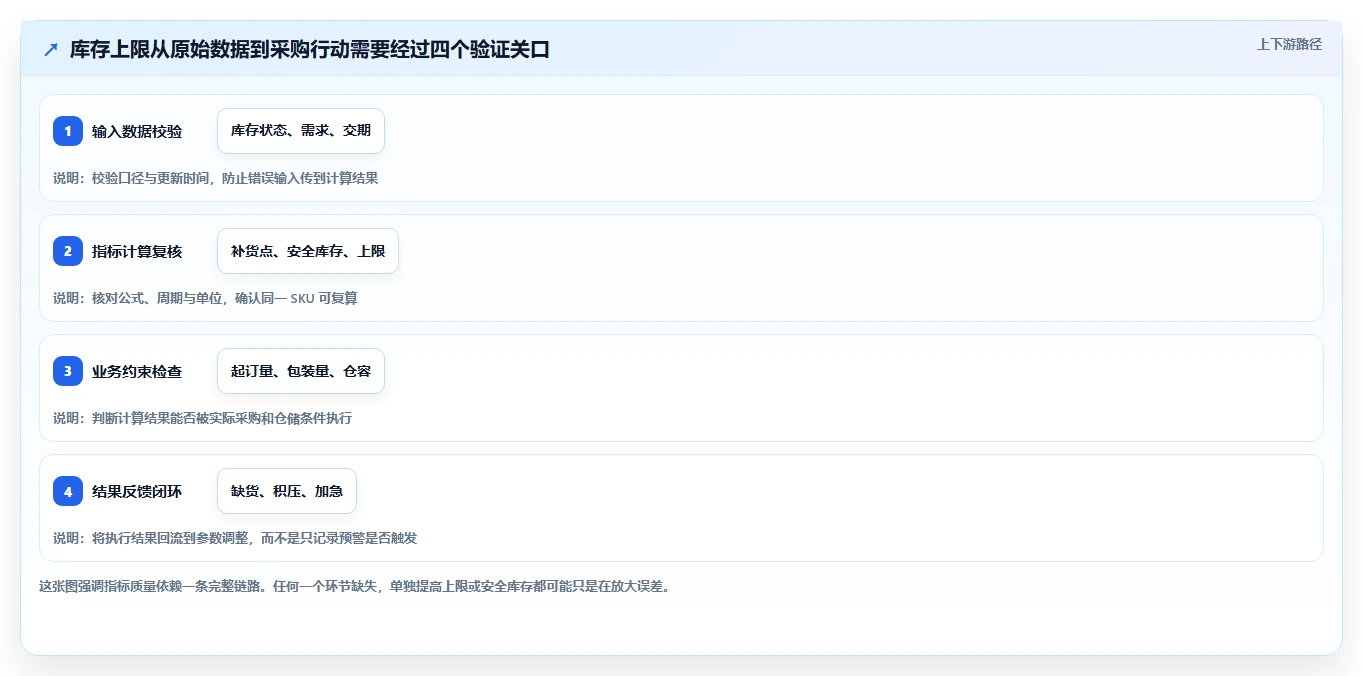Click the step 2 number badge
Image resolution: width=1363 pixels, height=676 pixels.
tap(68, 251)
